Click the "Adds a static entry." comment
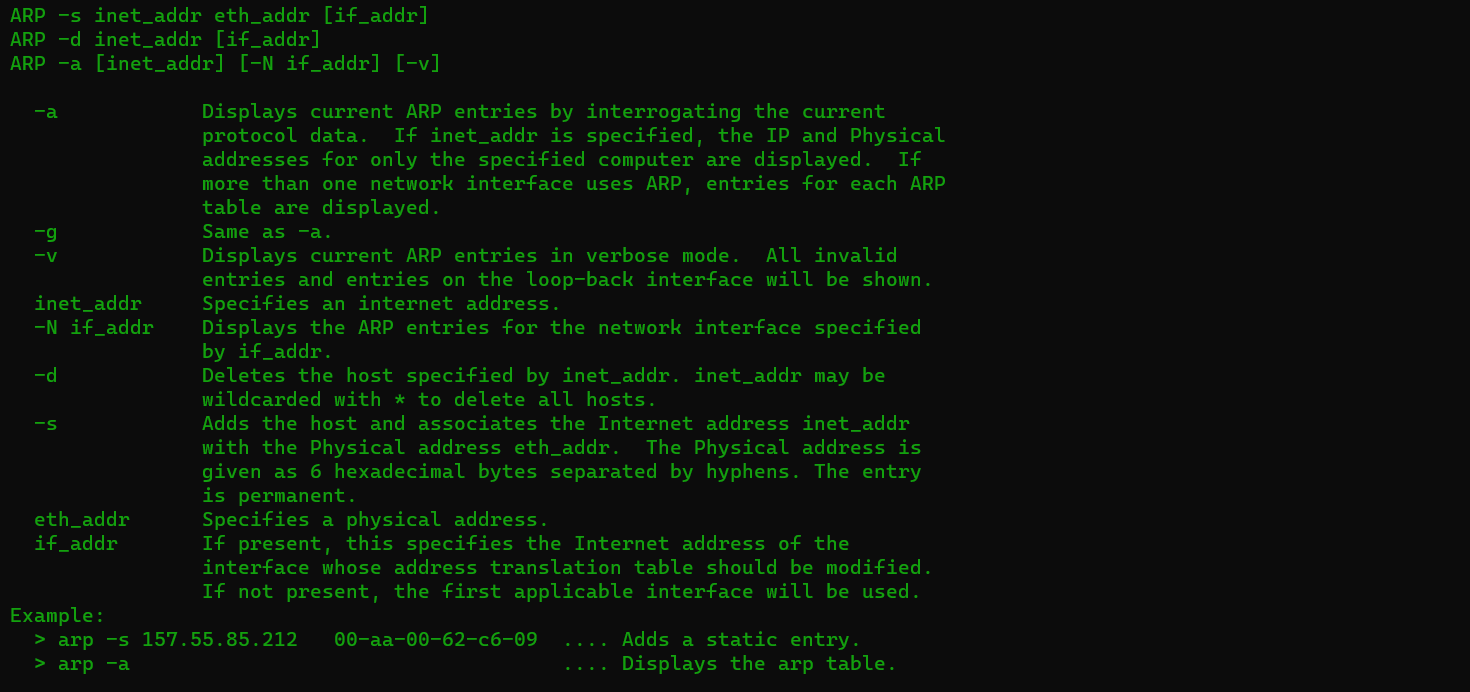Image resolution: width=1470 pixels, height=692 pixels. (x=741, y=639)
